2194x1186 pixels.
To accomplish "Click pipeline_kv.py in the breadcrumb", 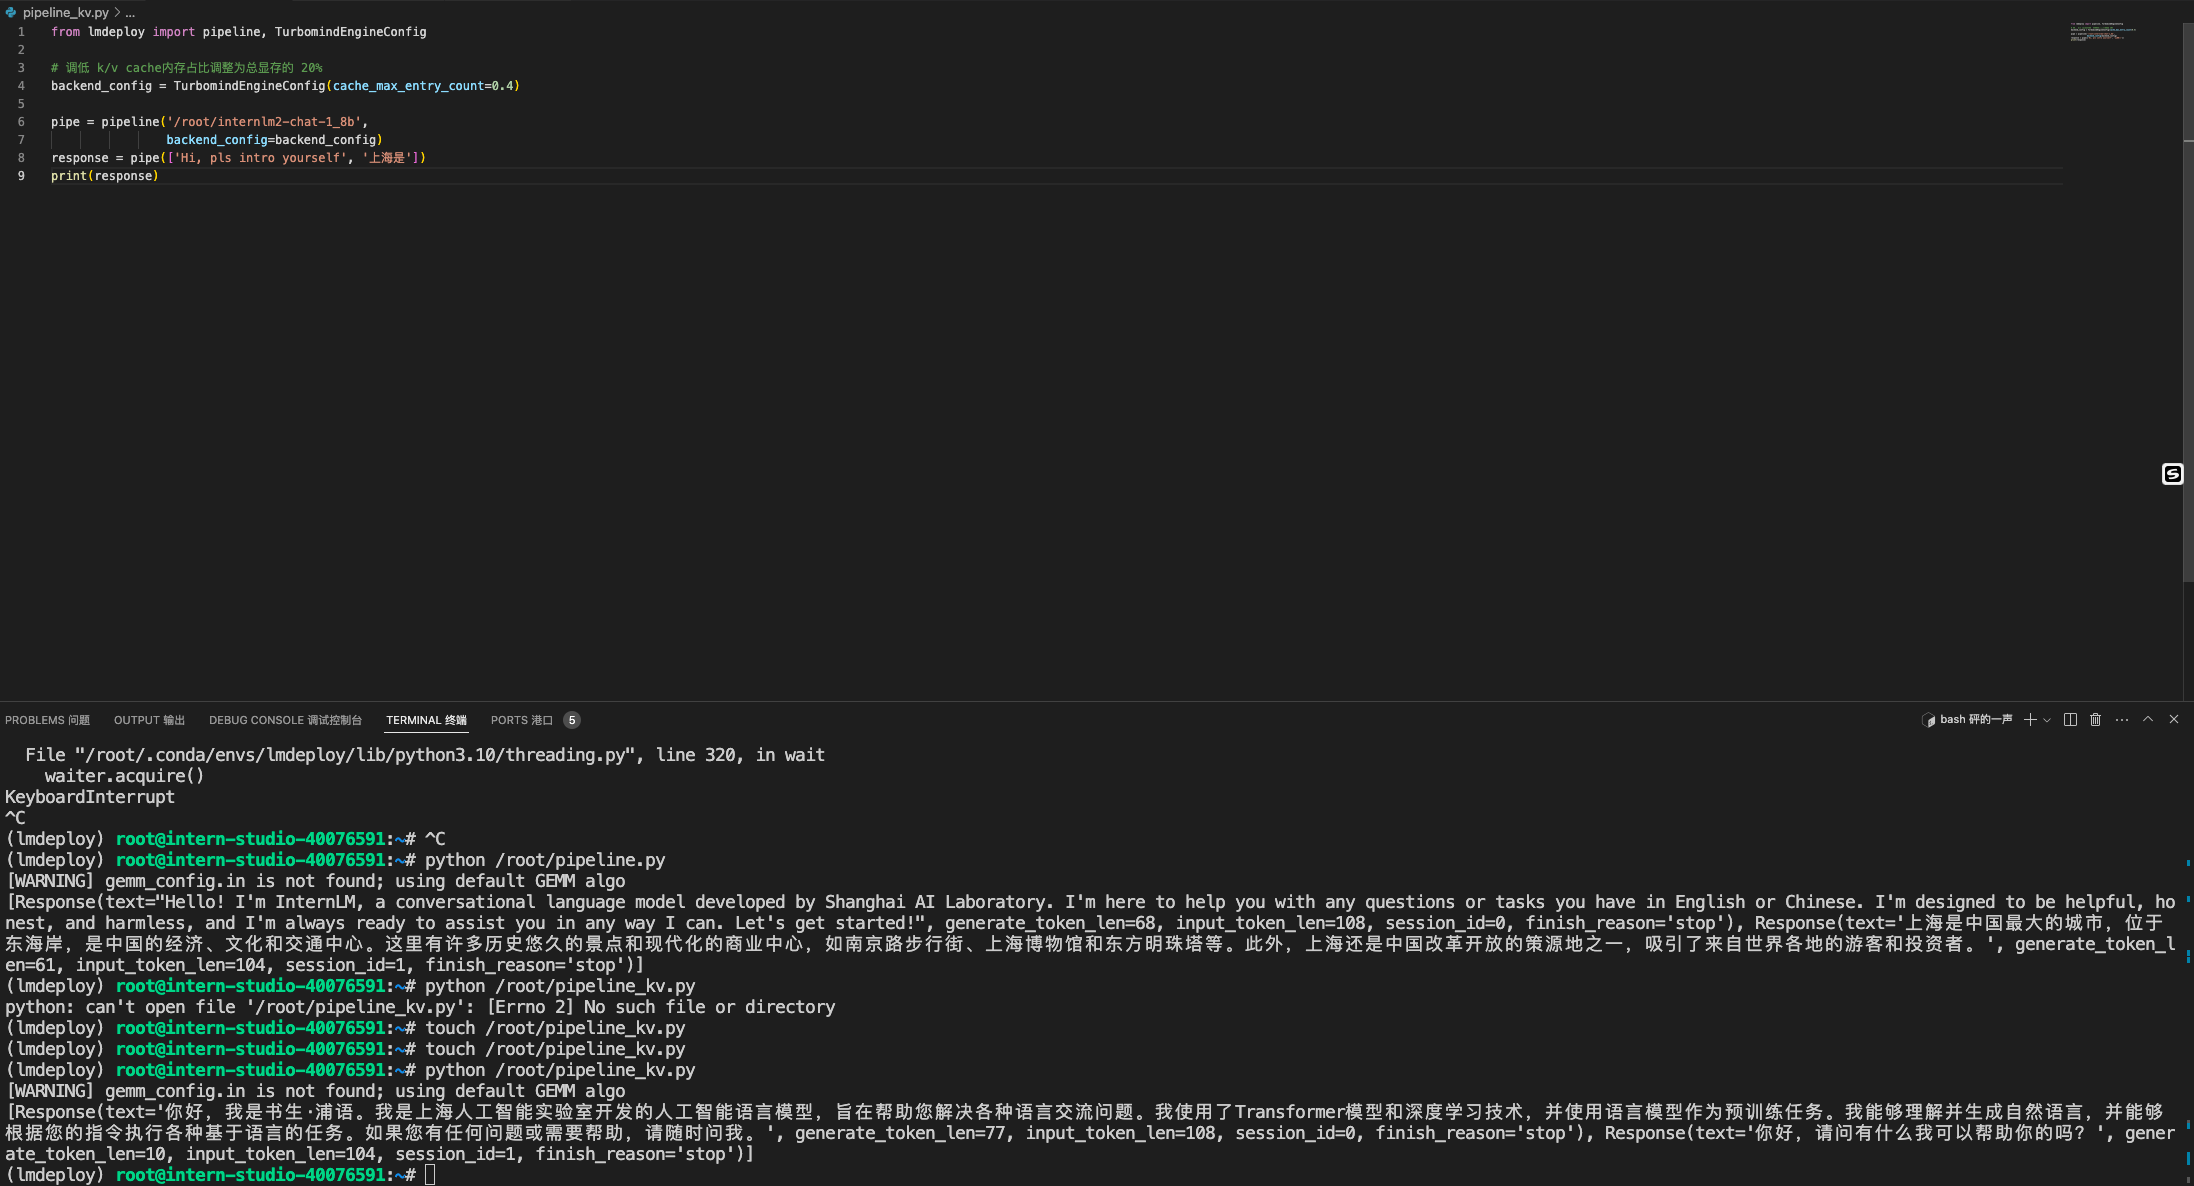I will (x=66, y=12).
